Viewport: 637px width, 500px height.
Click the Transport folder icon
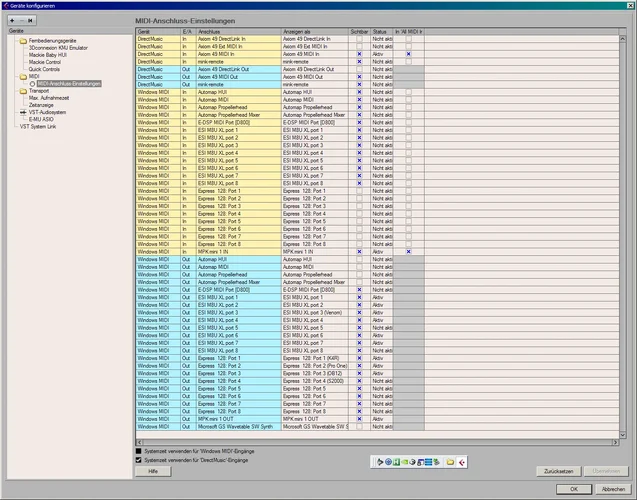(23, 91)
